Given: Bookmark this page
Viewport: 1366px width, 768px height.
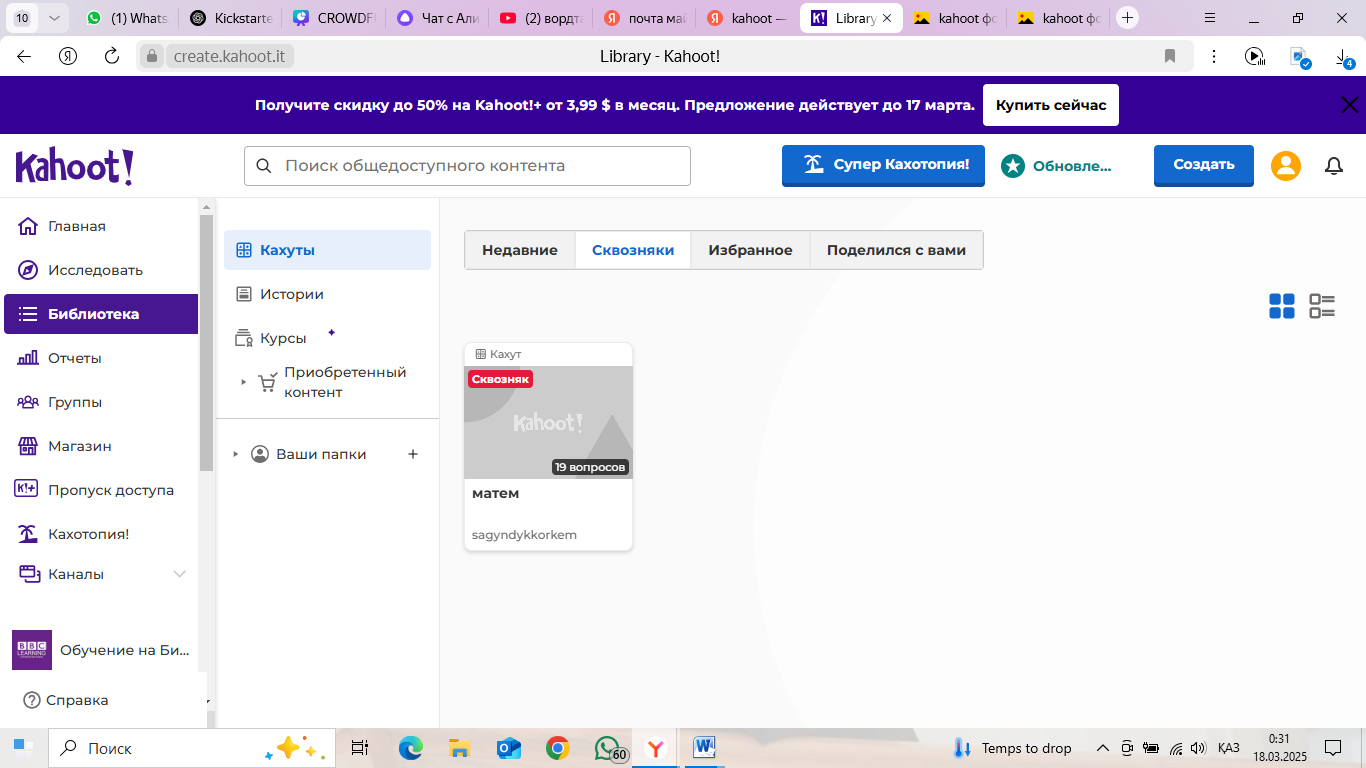Looking at the screenshot, I should coord(1170,56).
